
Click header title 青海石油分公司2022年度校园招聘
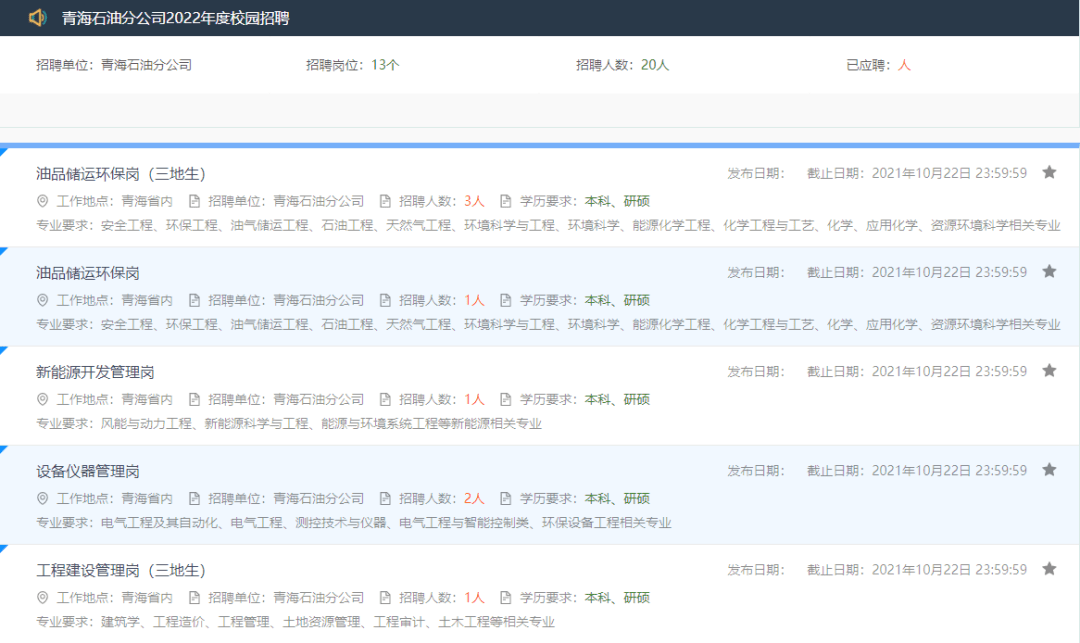click(176, 18)
